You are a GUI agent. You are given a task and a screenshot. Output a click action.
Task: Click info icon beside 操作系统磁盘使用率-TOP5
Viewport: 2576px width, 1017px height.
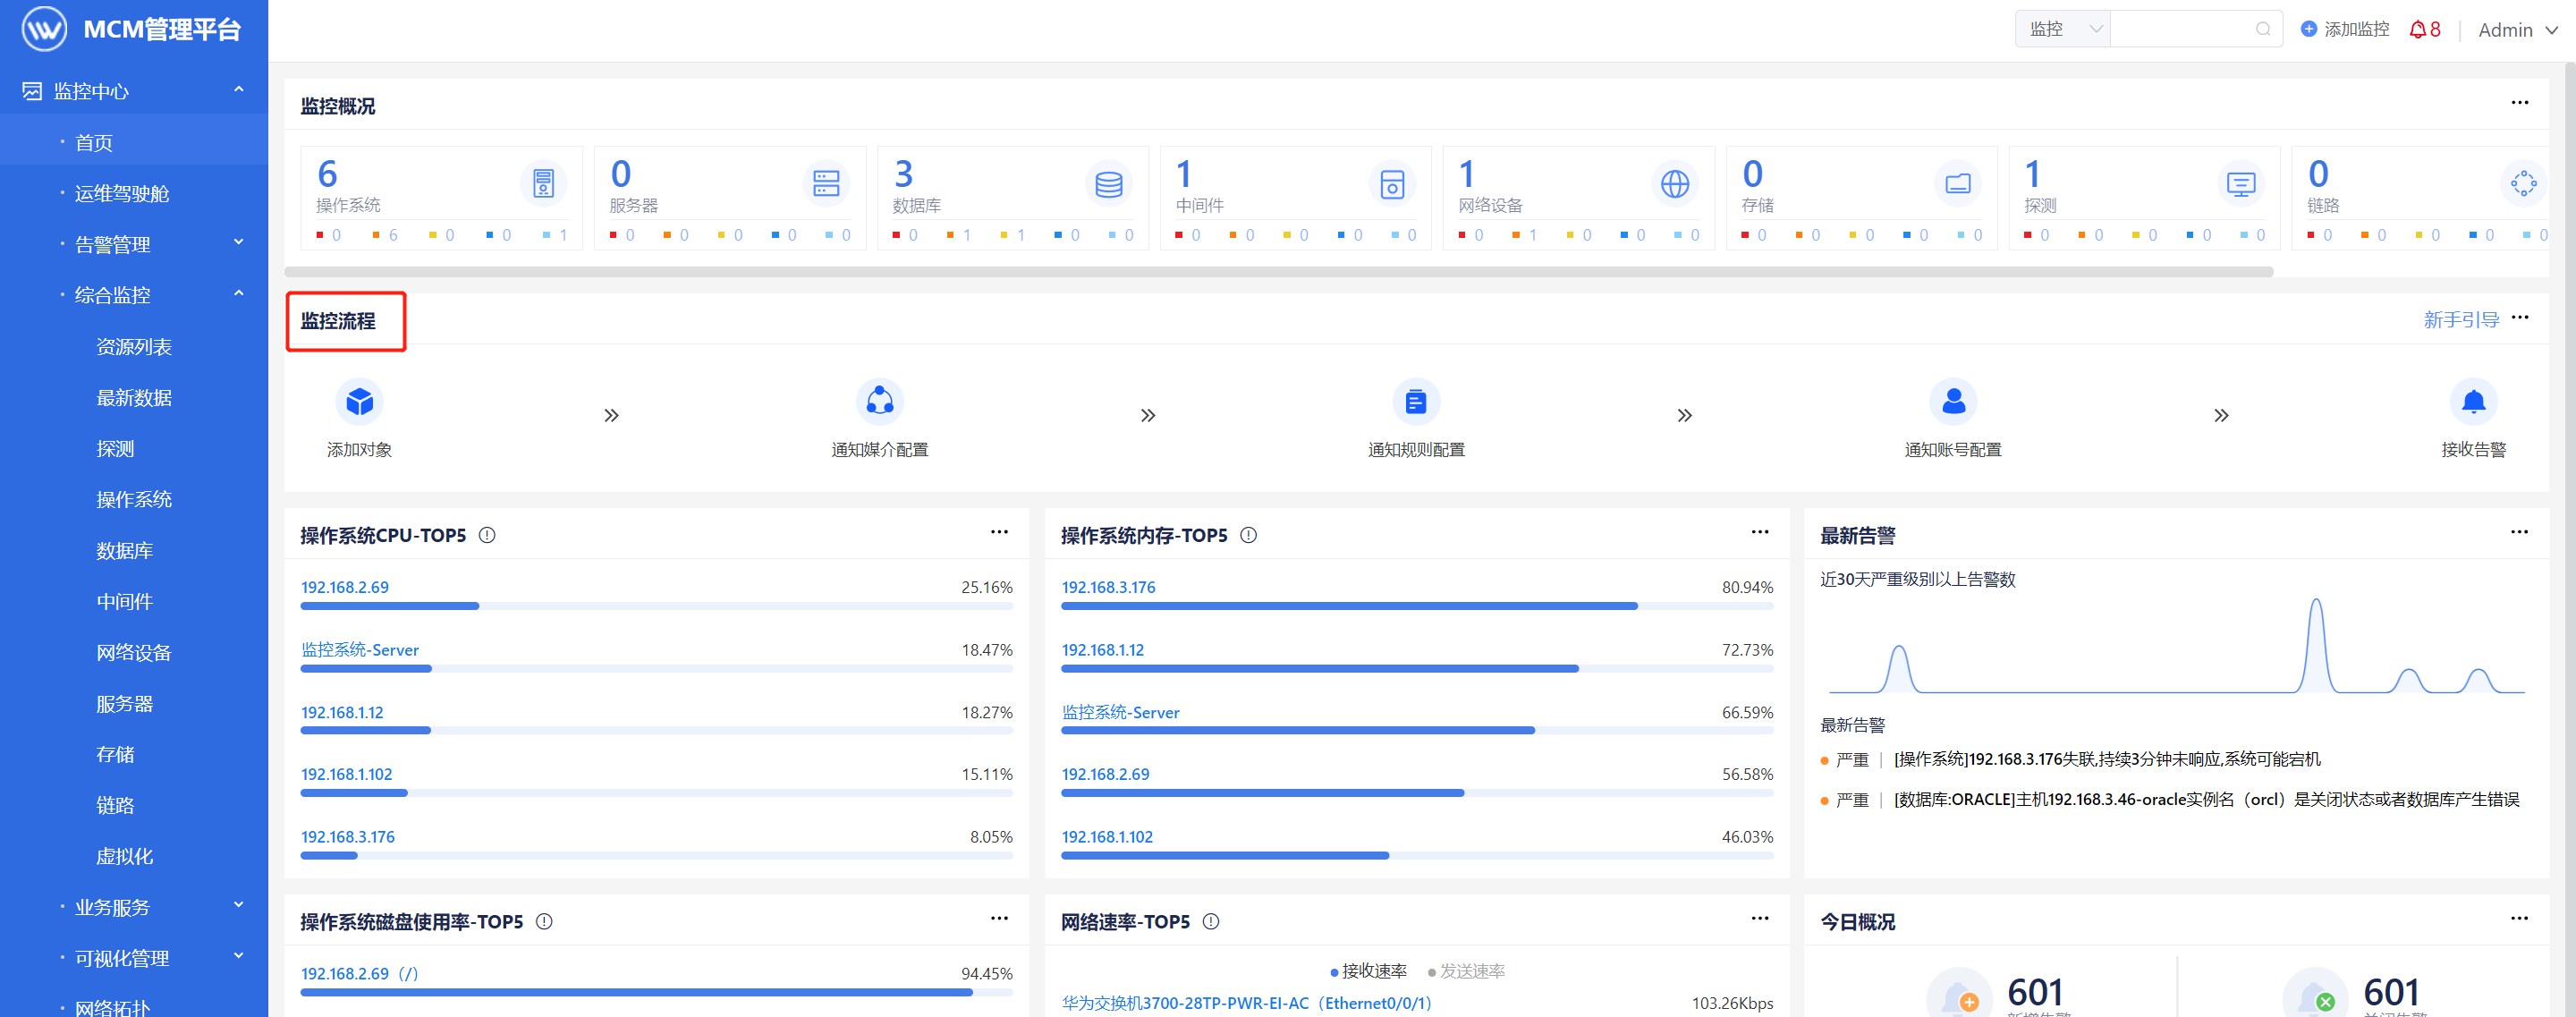click(x=544, y=921)
